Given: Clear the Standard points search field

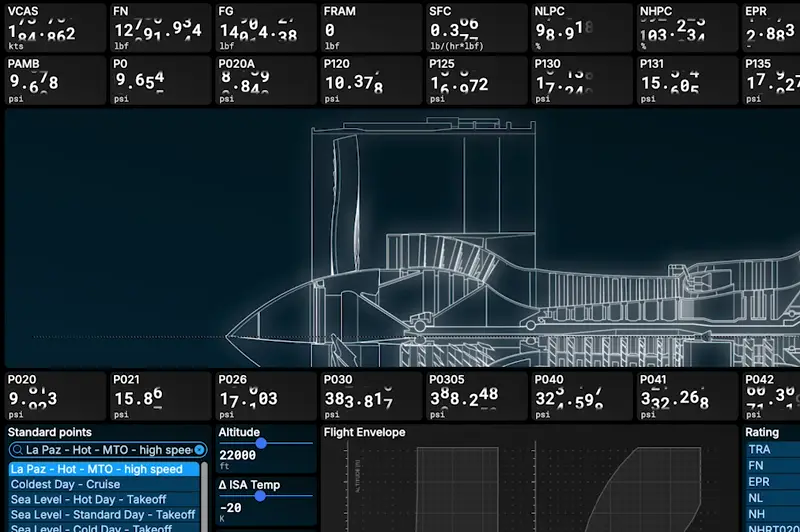Looking at the screenshot, I should pyautogui.click(x=199, y=450).
